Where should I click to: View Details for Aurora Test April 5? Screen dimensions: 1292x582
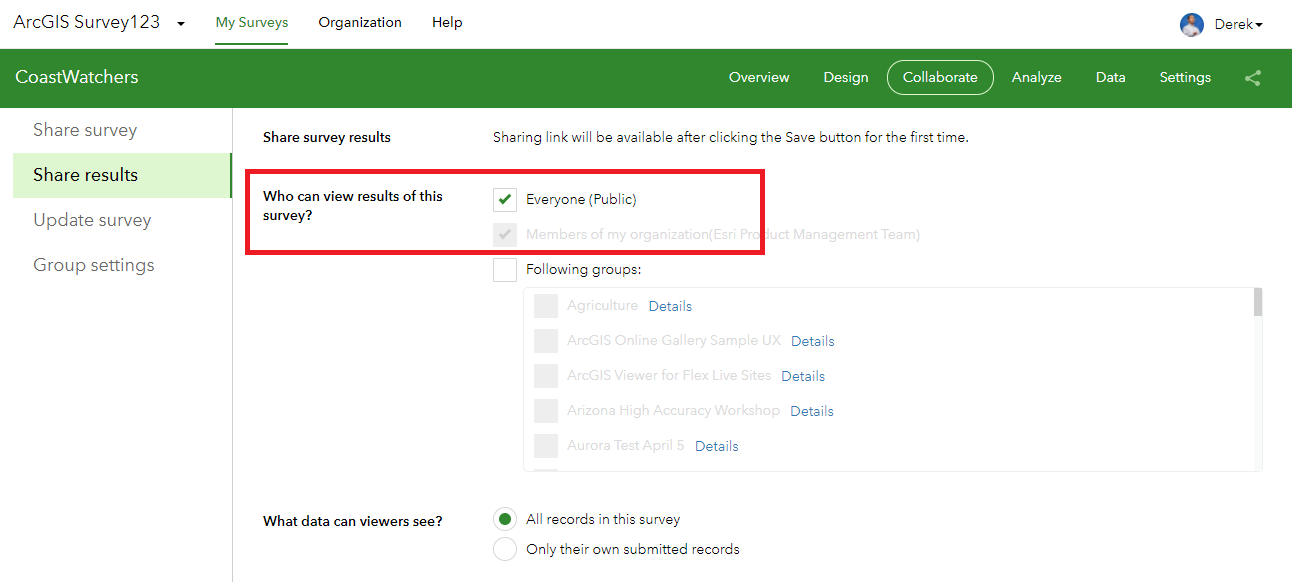click(x=716, y=446)
